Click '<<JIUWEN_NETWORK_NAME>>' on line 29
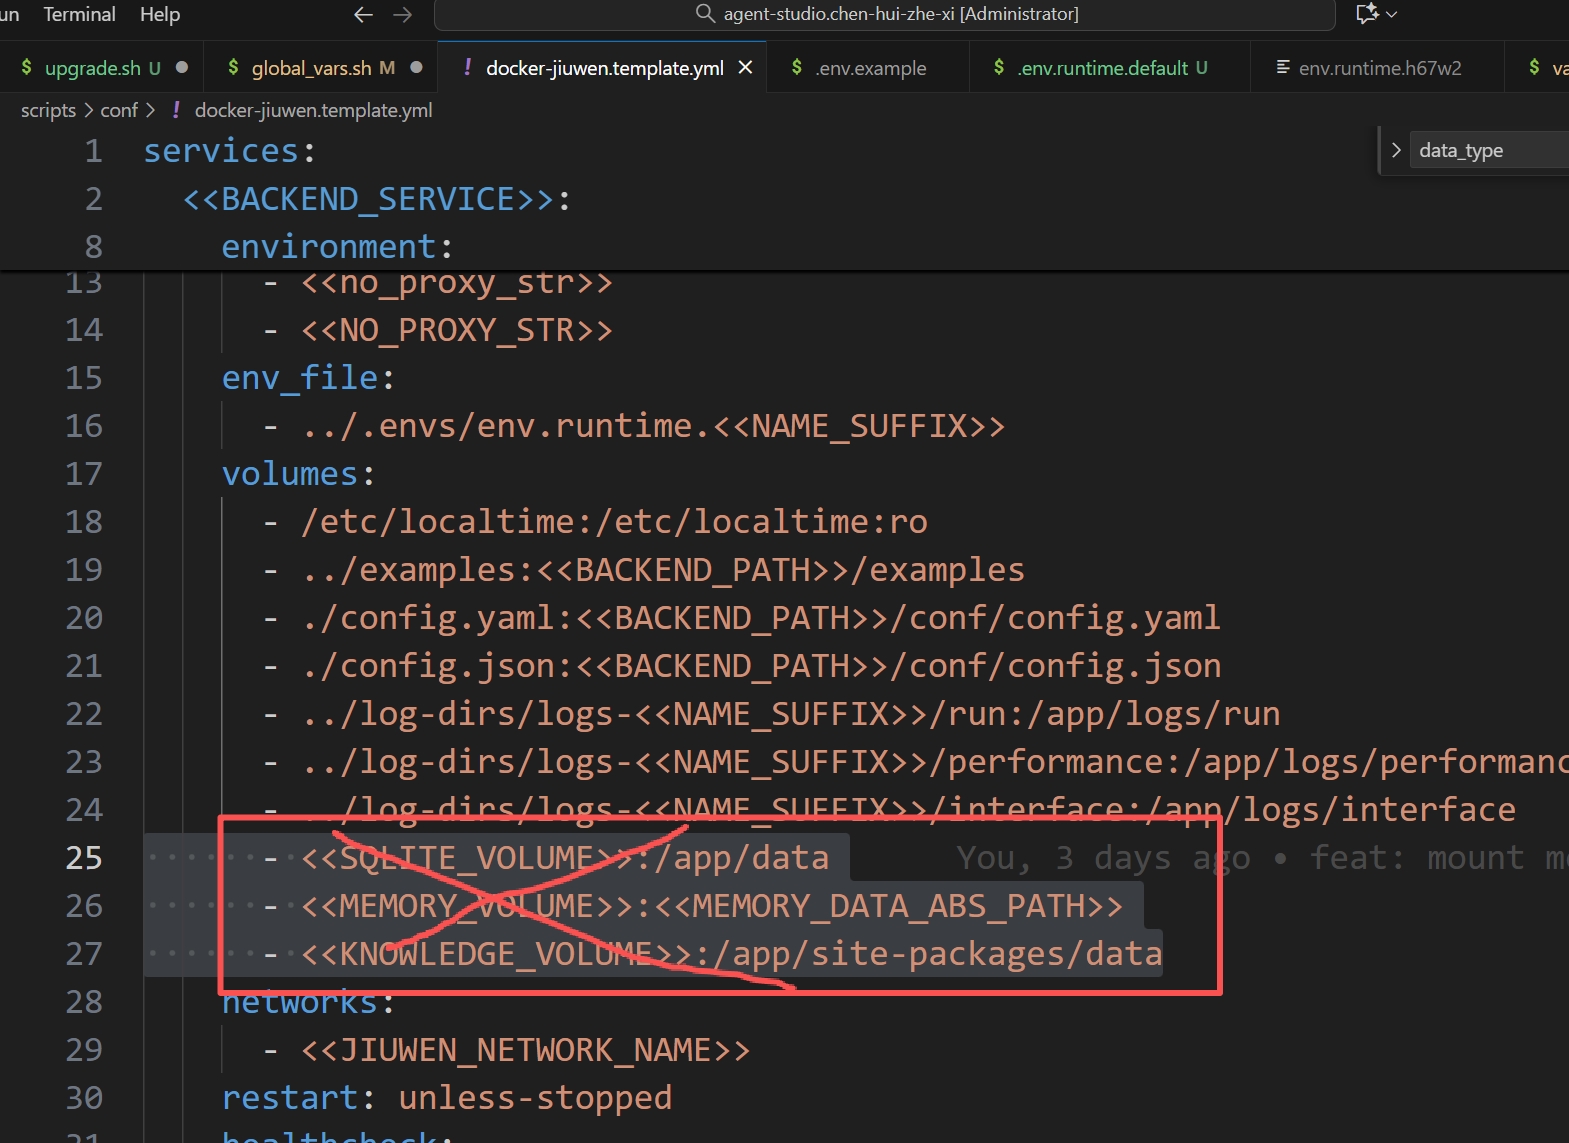This screenshot has height=1143, width=1569. coord(525,1050)
